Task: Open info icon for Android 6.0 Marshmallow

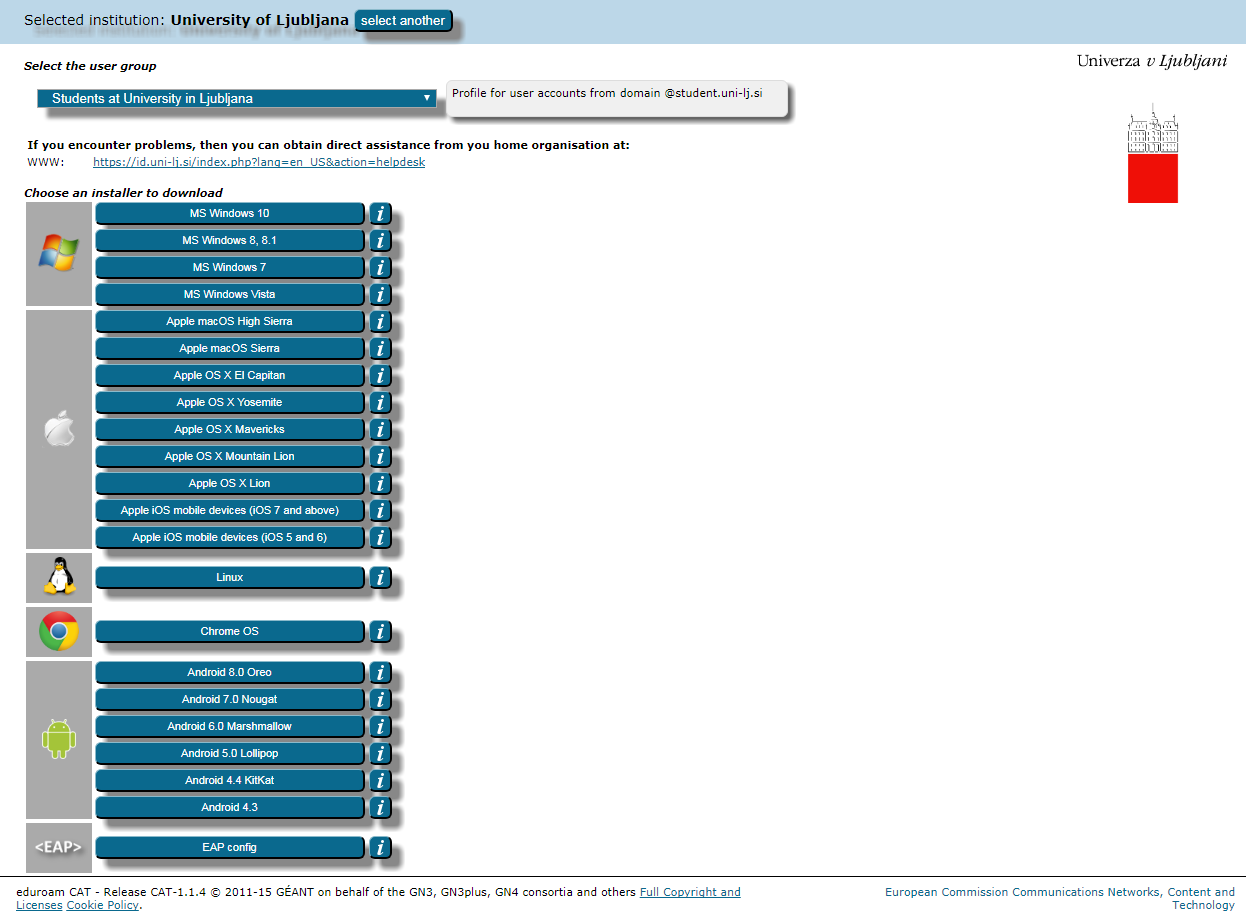Action: 380,727
